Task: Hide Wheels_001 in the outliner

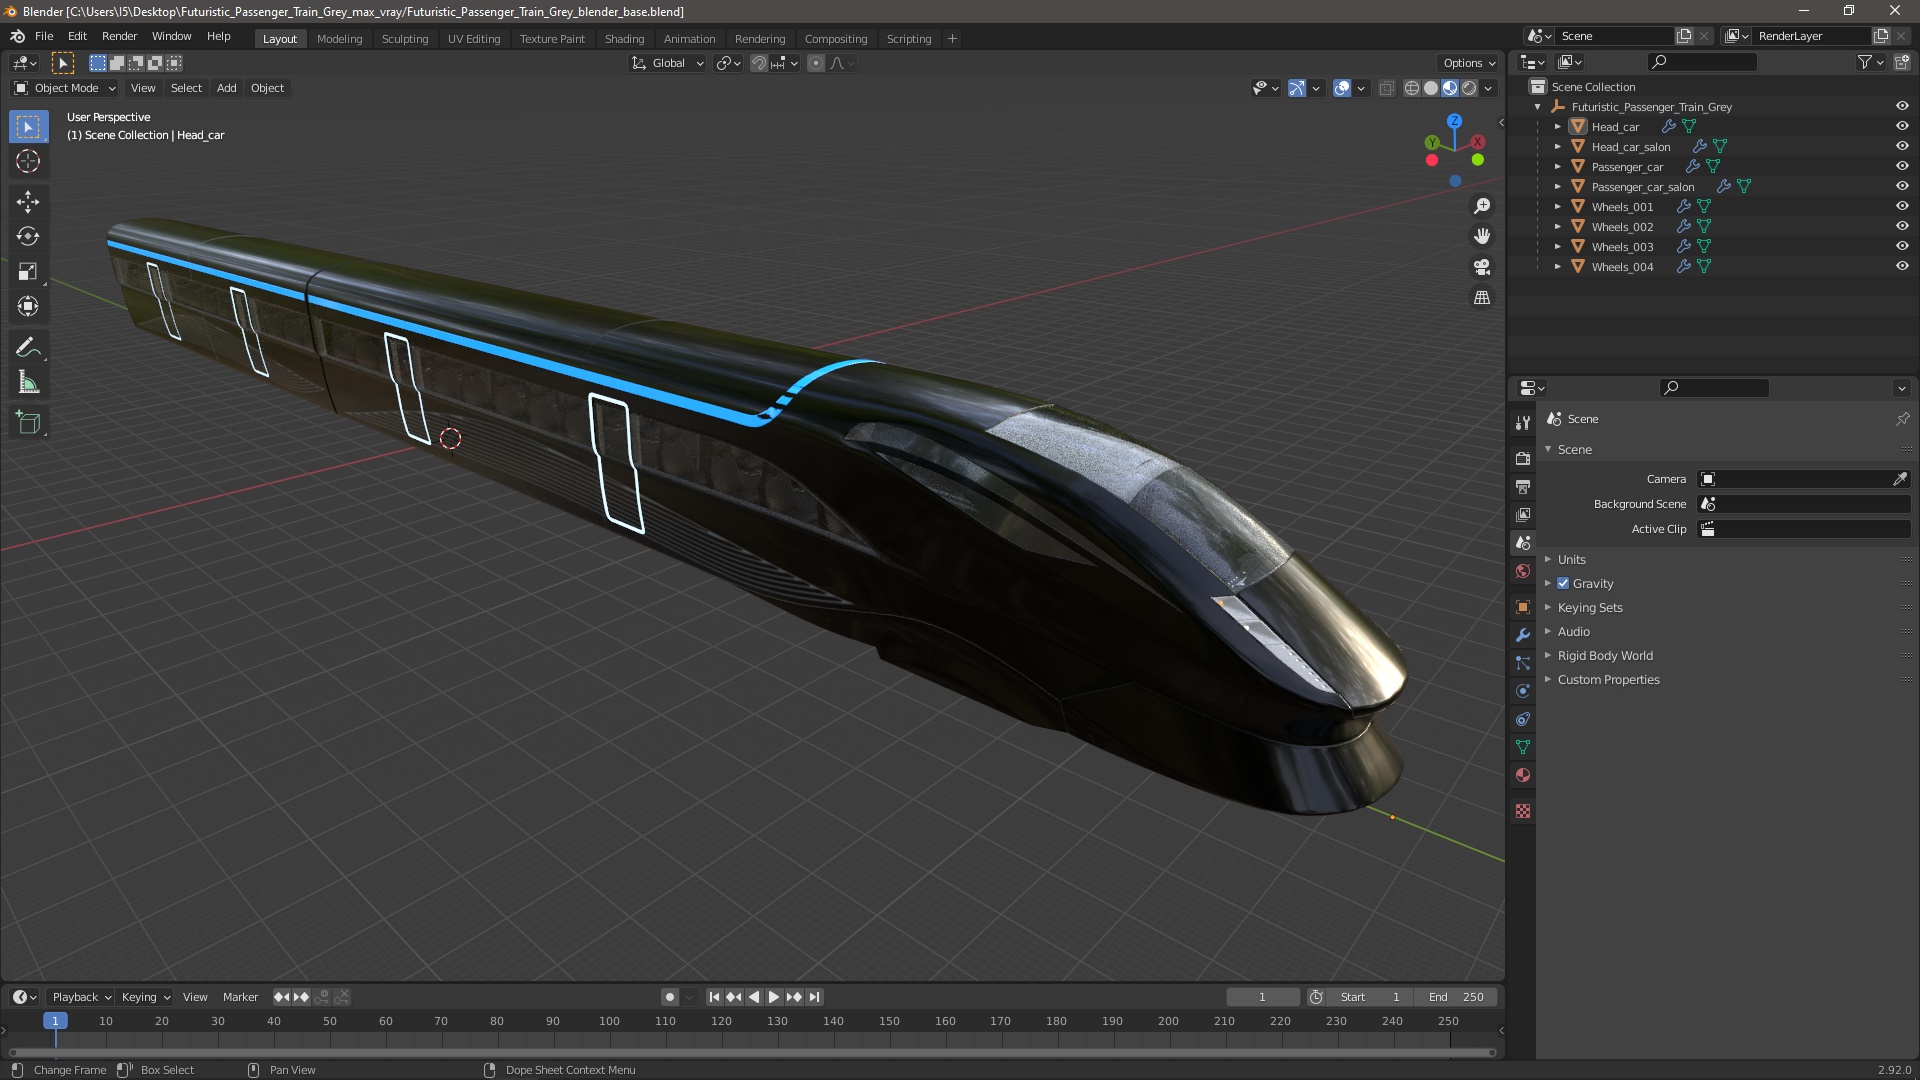Action: tap(1902, 206)
